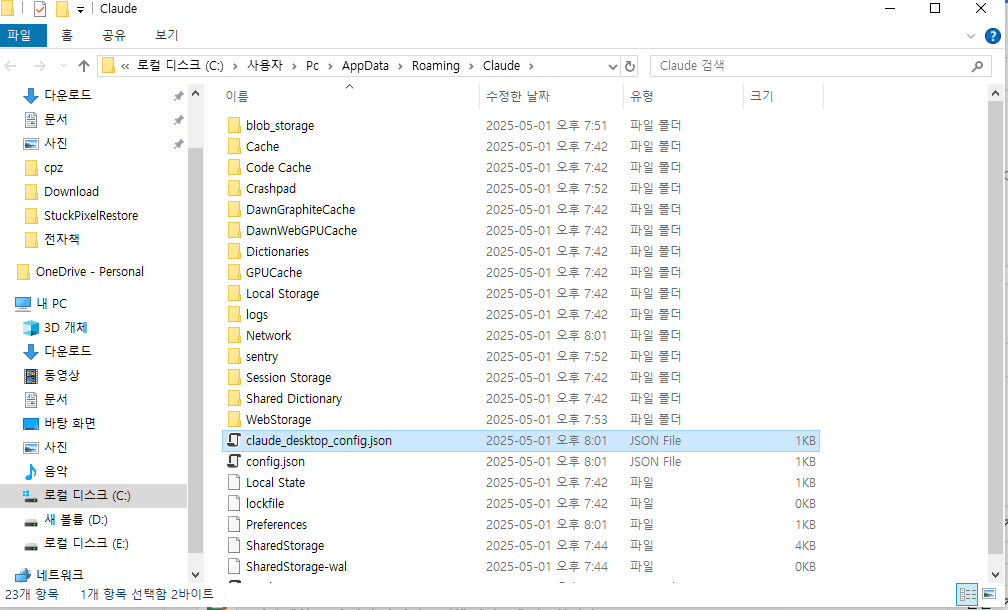The image size is (1008, 610).
Task: Click the new folder icon in title bar
Action: pyautogui.click(x=62, y=9)
